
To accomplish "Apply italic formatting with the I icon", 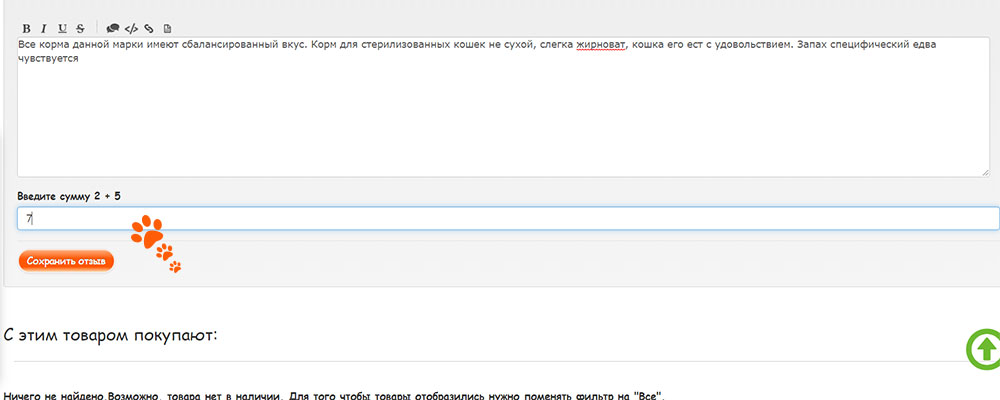I will [44, 28].
